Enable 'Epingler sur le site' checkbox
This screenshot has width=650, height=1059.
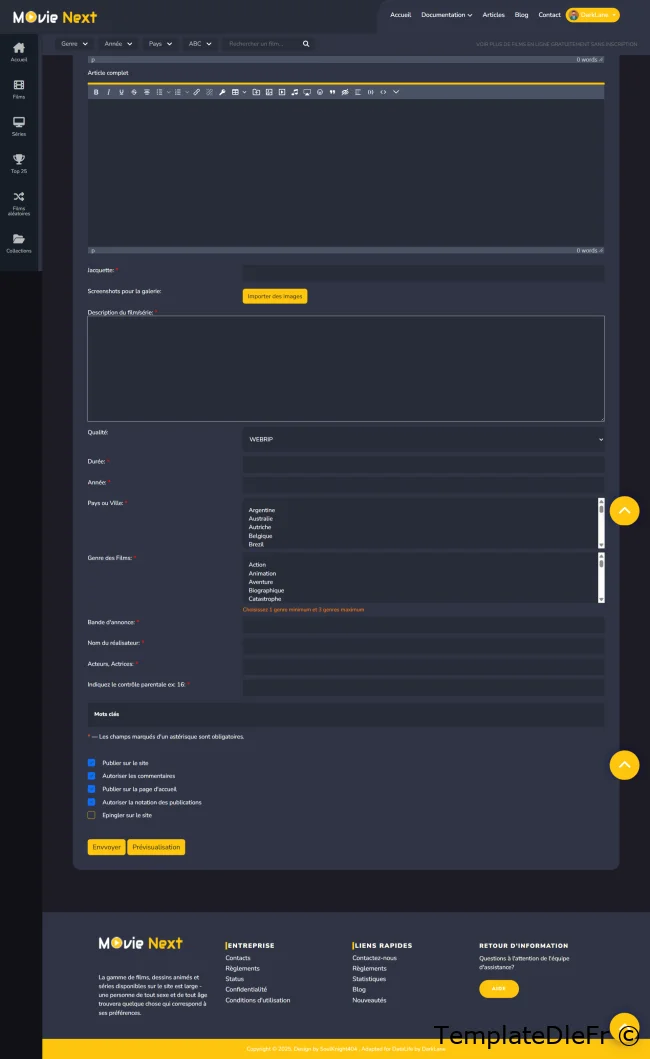[x=92, y=815]
